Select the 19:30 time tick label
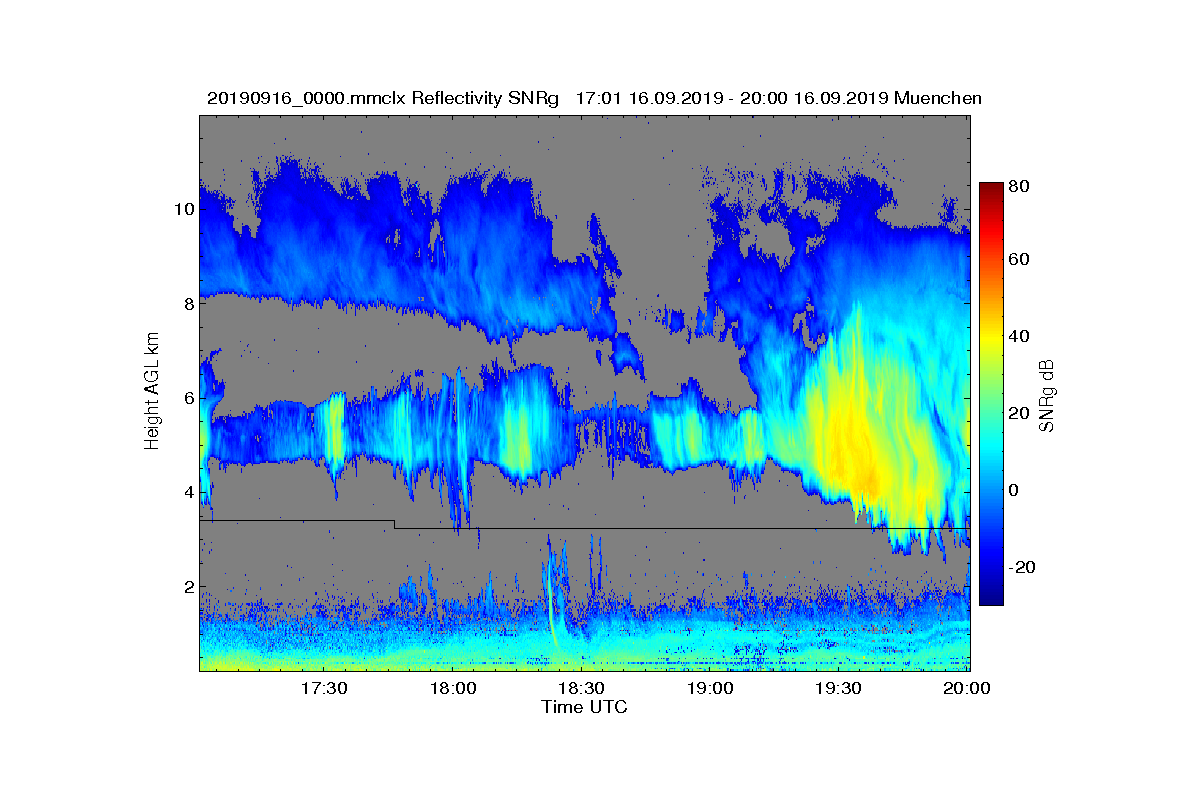The image size is (1200, 800). (839, 688)
